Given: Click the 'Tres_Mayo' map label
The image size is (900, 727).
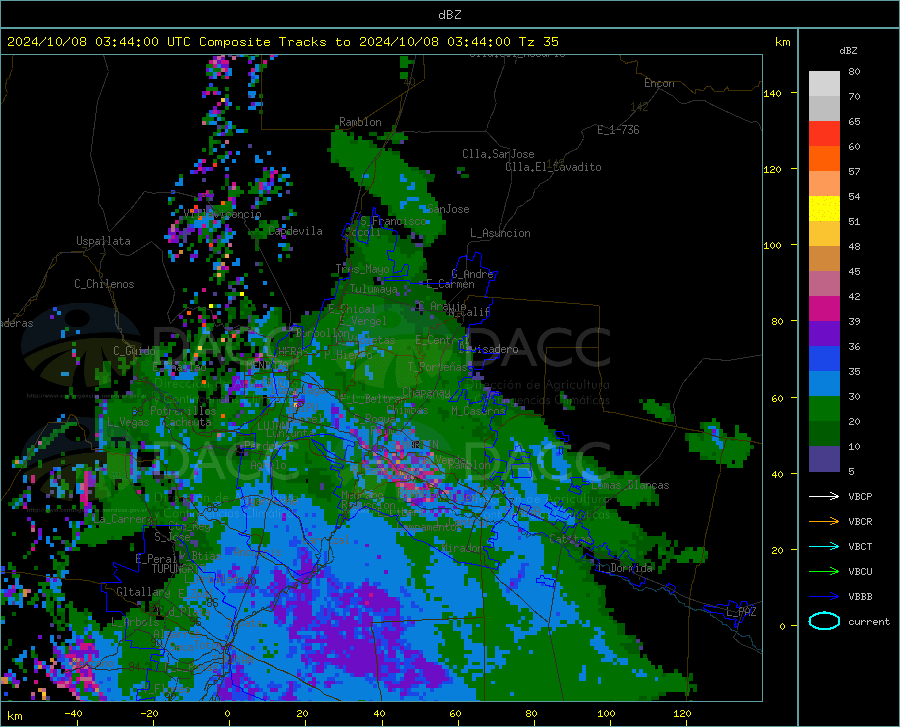Looking at the screenshot, I should (x=363, y=269).
